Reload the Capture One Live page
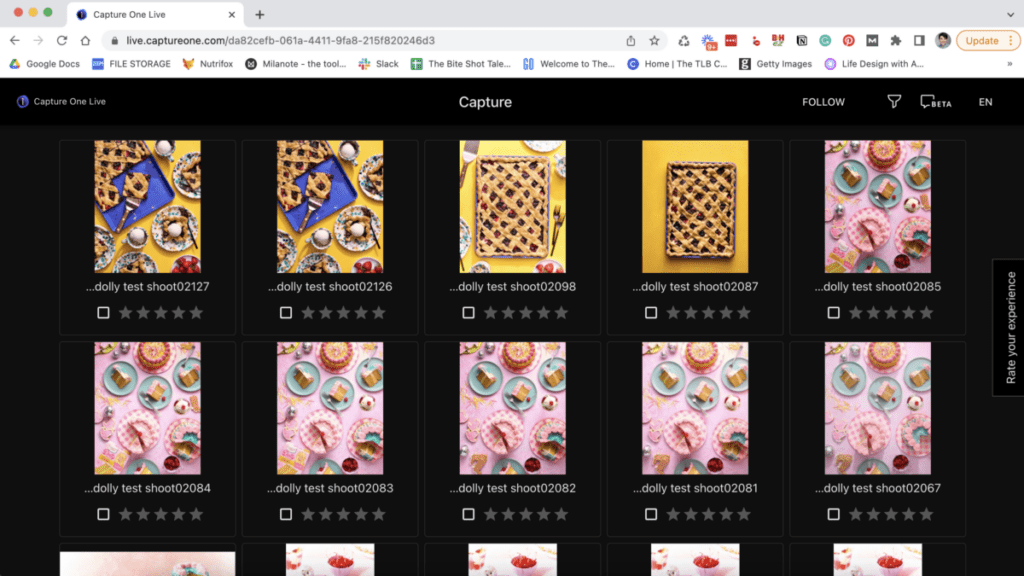 (61, 40)
